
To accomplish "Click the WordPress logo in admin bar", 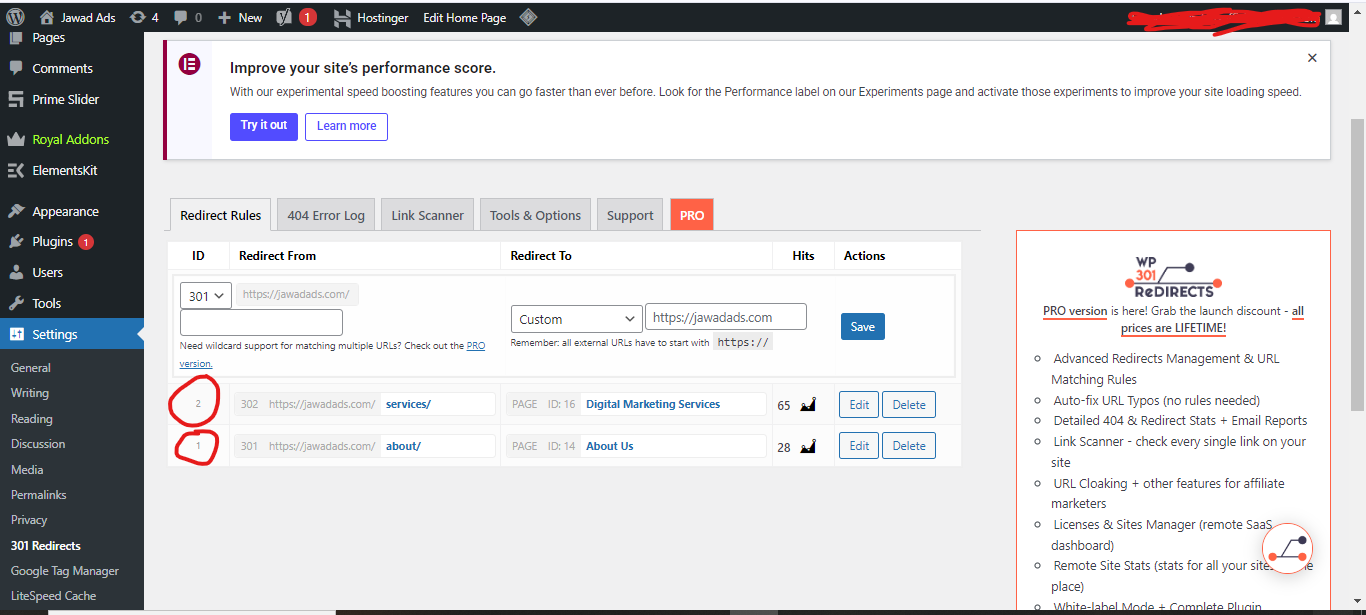I will click(x=15, y=17).
